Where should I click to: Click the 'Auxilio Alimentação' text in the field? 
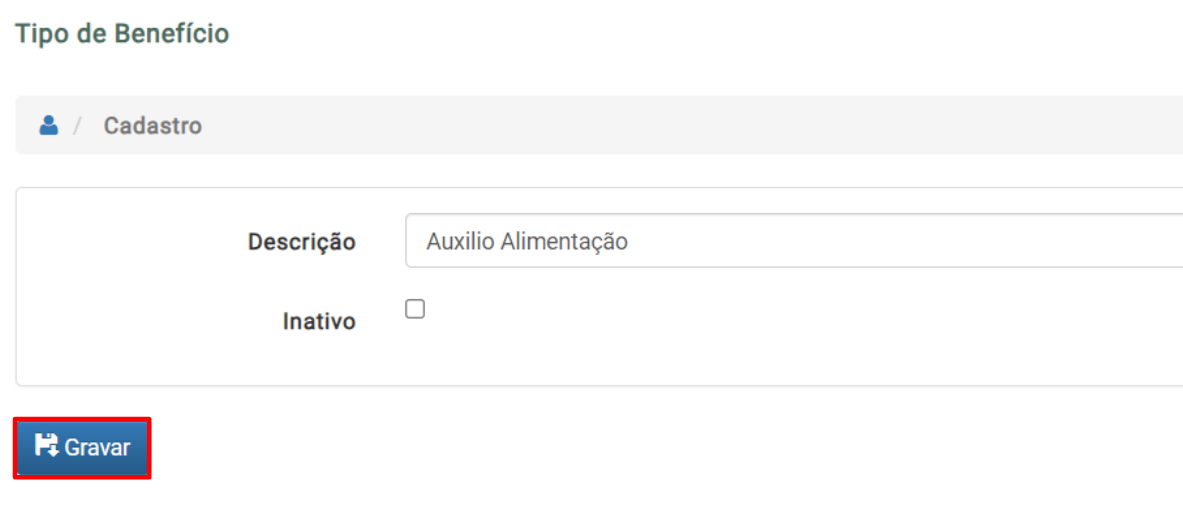pyautogui.click(x=527, y=241)
